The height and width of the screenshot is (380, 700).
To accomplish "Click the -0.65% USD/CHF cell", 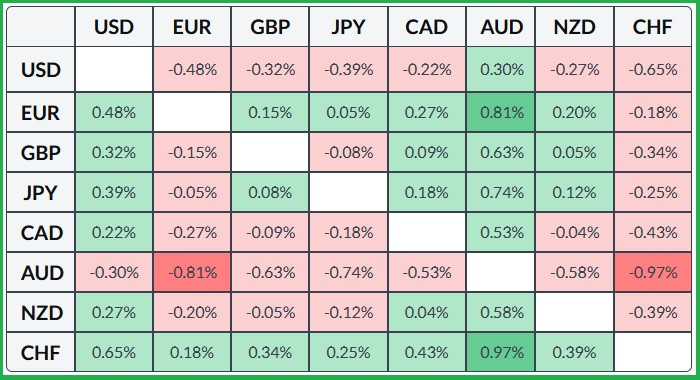I will 653,70.
